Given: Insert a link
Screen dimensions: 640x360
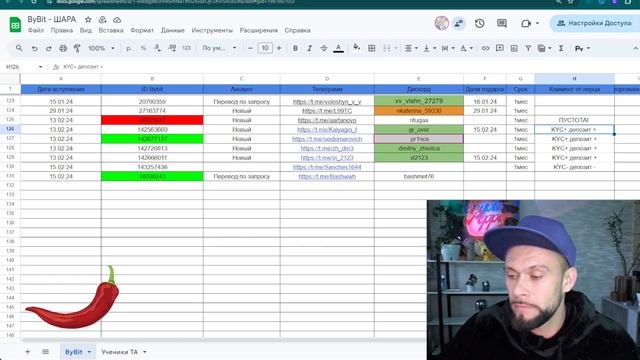Looking at the screenshot, I should tap(485, 48).
